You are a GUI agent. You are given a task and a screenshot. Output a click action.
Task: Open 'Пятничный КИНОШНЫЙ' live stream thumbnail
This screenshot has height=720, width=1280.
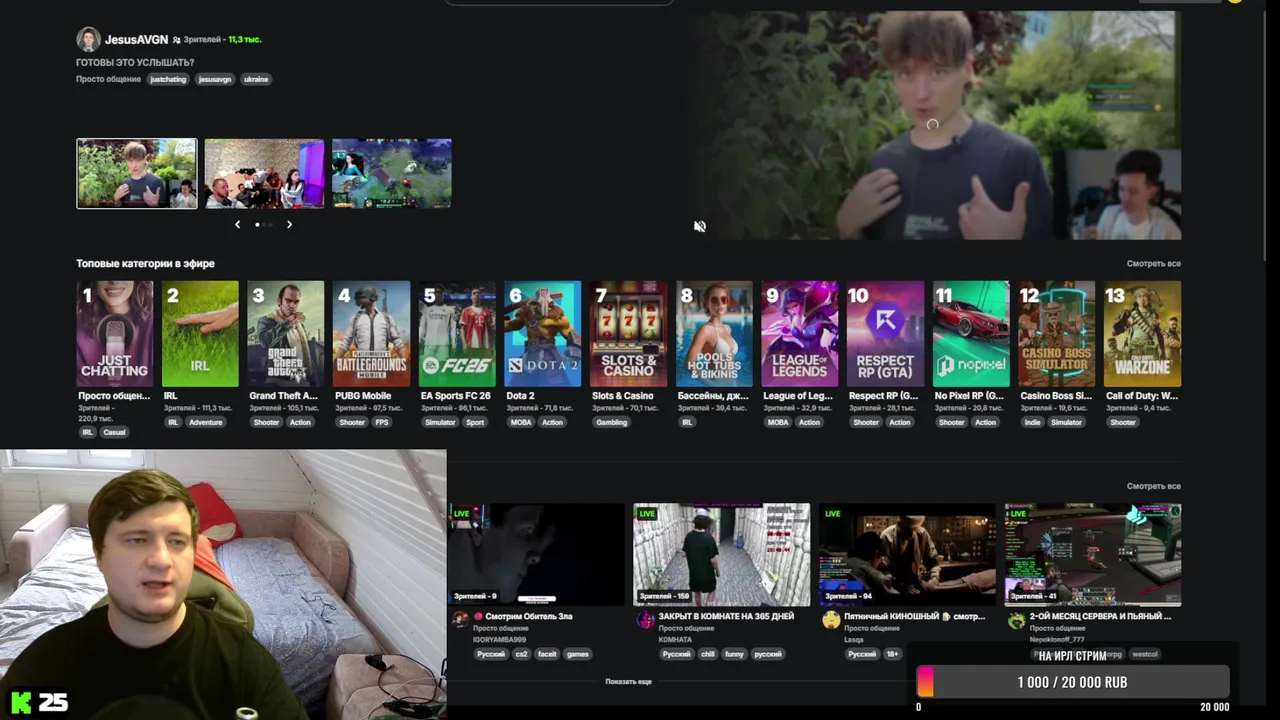click(907, 555)
